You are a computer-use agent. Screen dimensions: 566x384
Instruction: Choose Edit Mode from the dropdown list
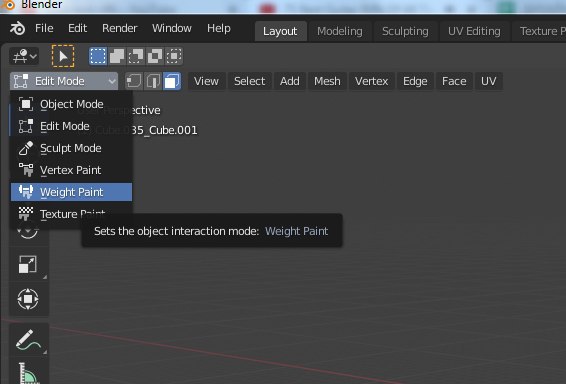(x=71, y=126)
